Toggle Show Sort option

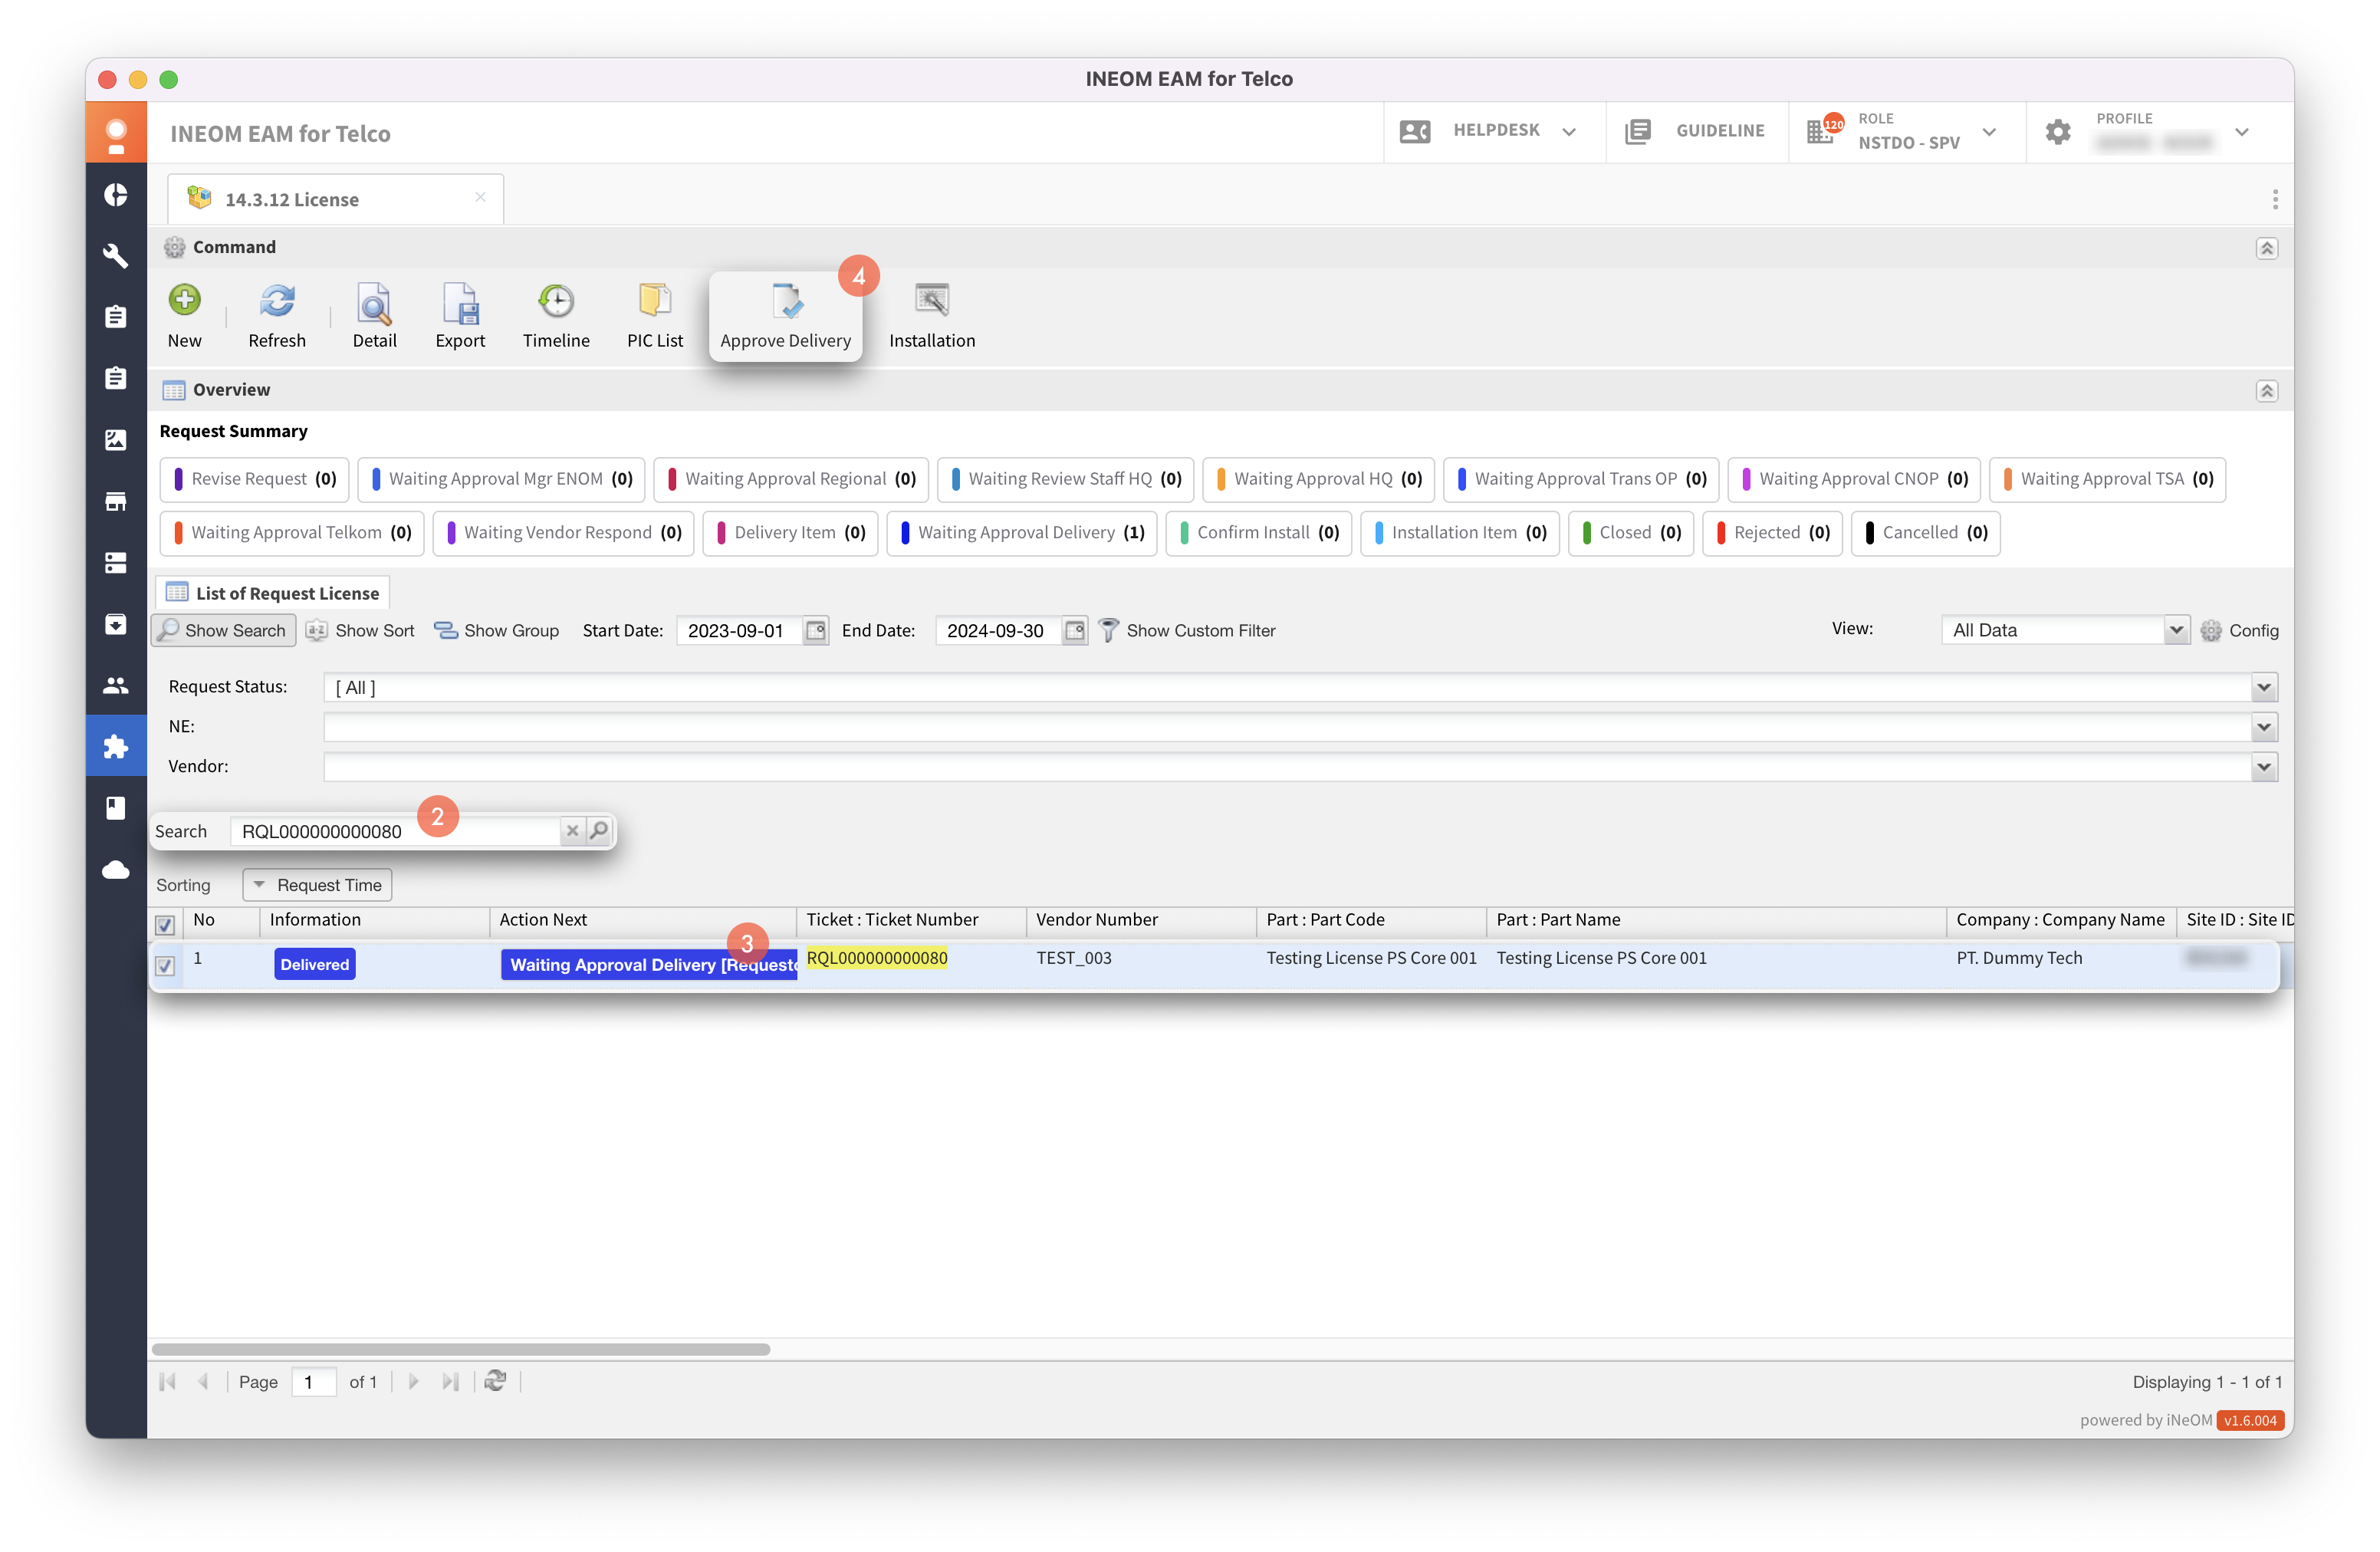pyautogui.click(x=361, y=630)
